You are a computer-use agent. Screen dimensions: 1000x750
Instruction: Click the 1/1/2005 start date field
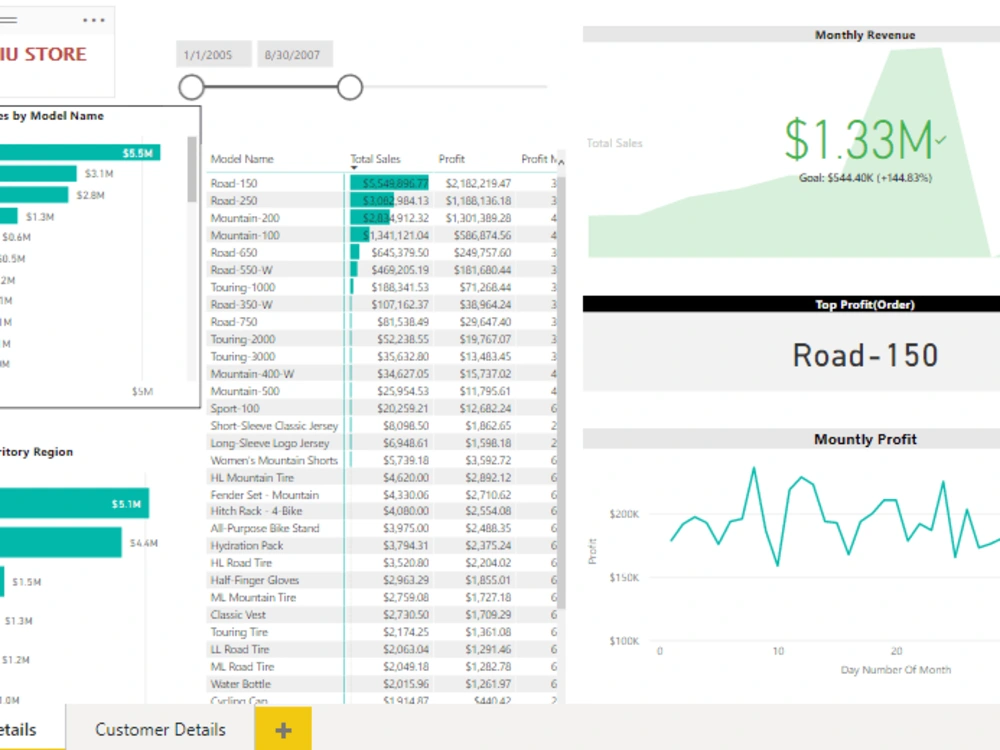coord(213,54)
